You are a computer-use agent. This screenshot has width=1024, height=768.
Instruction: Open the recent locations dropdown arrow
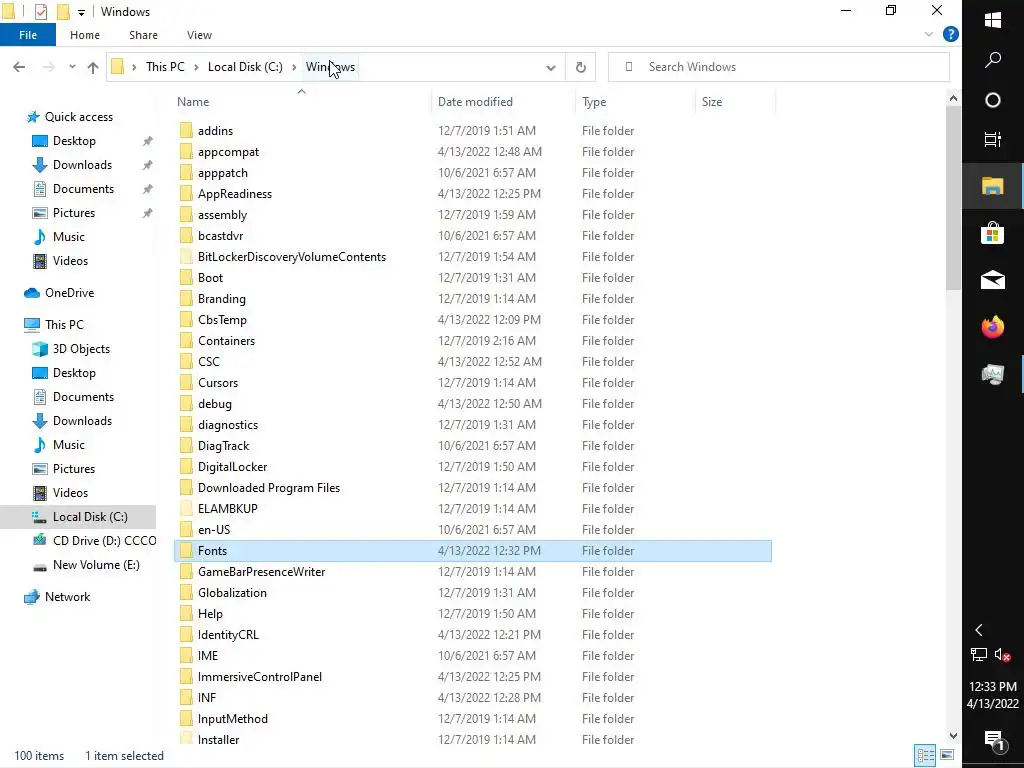[72, 67]
